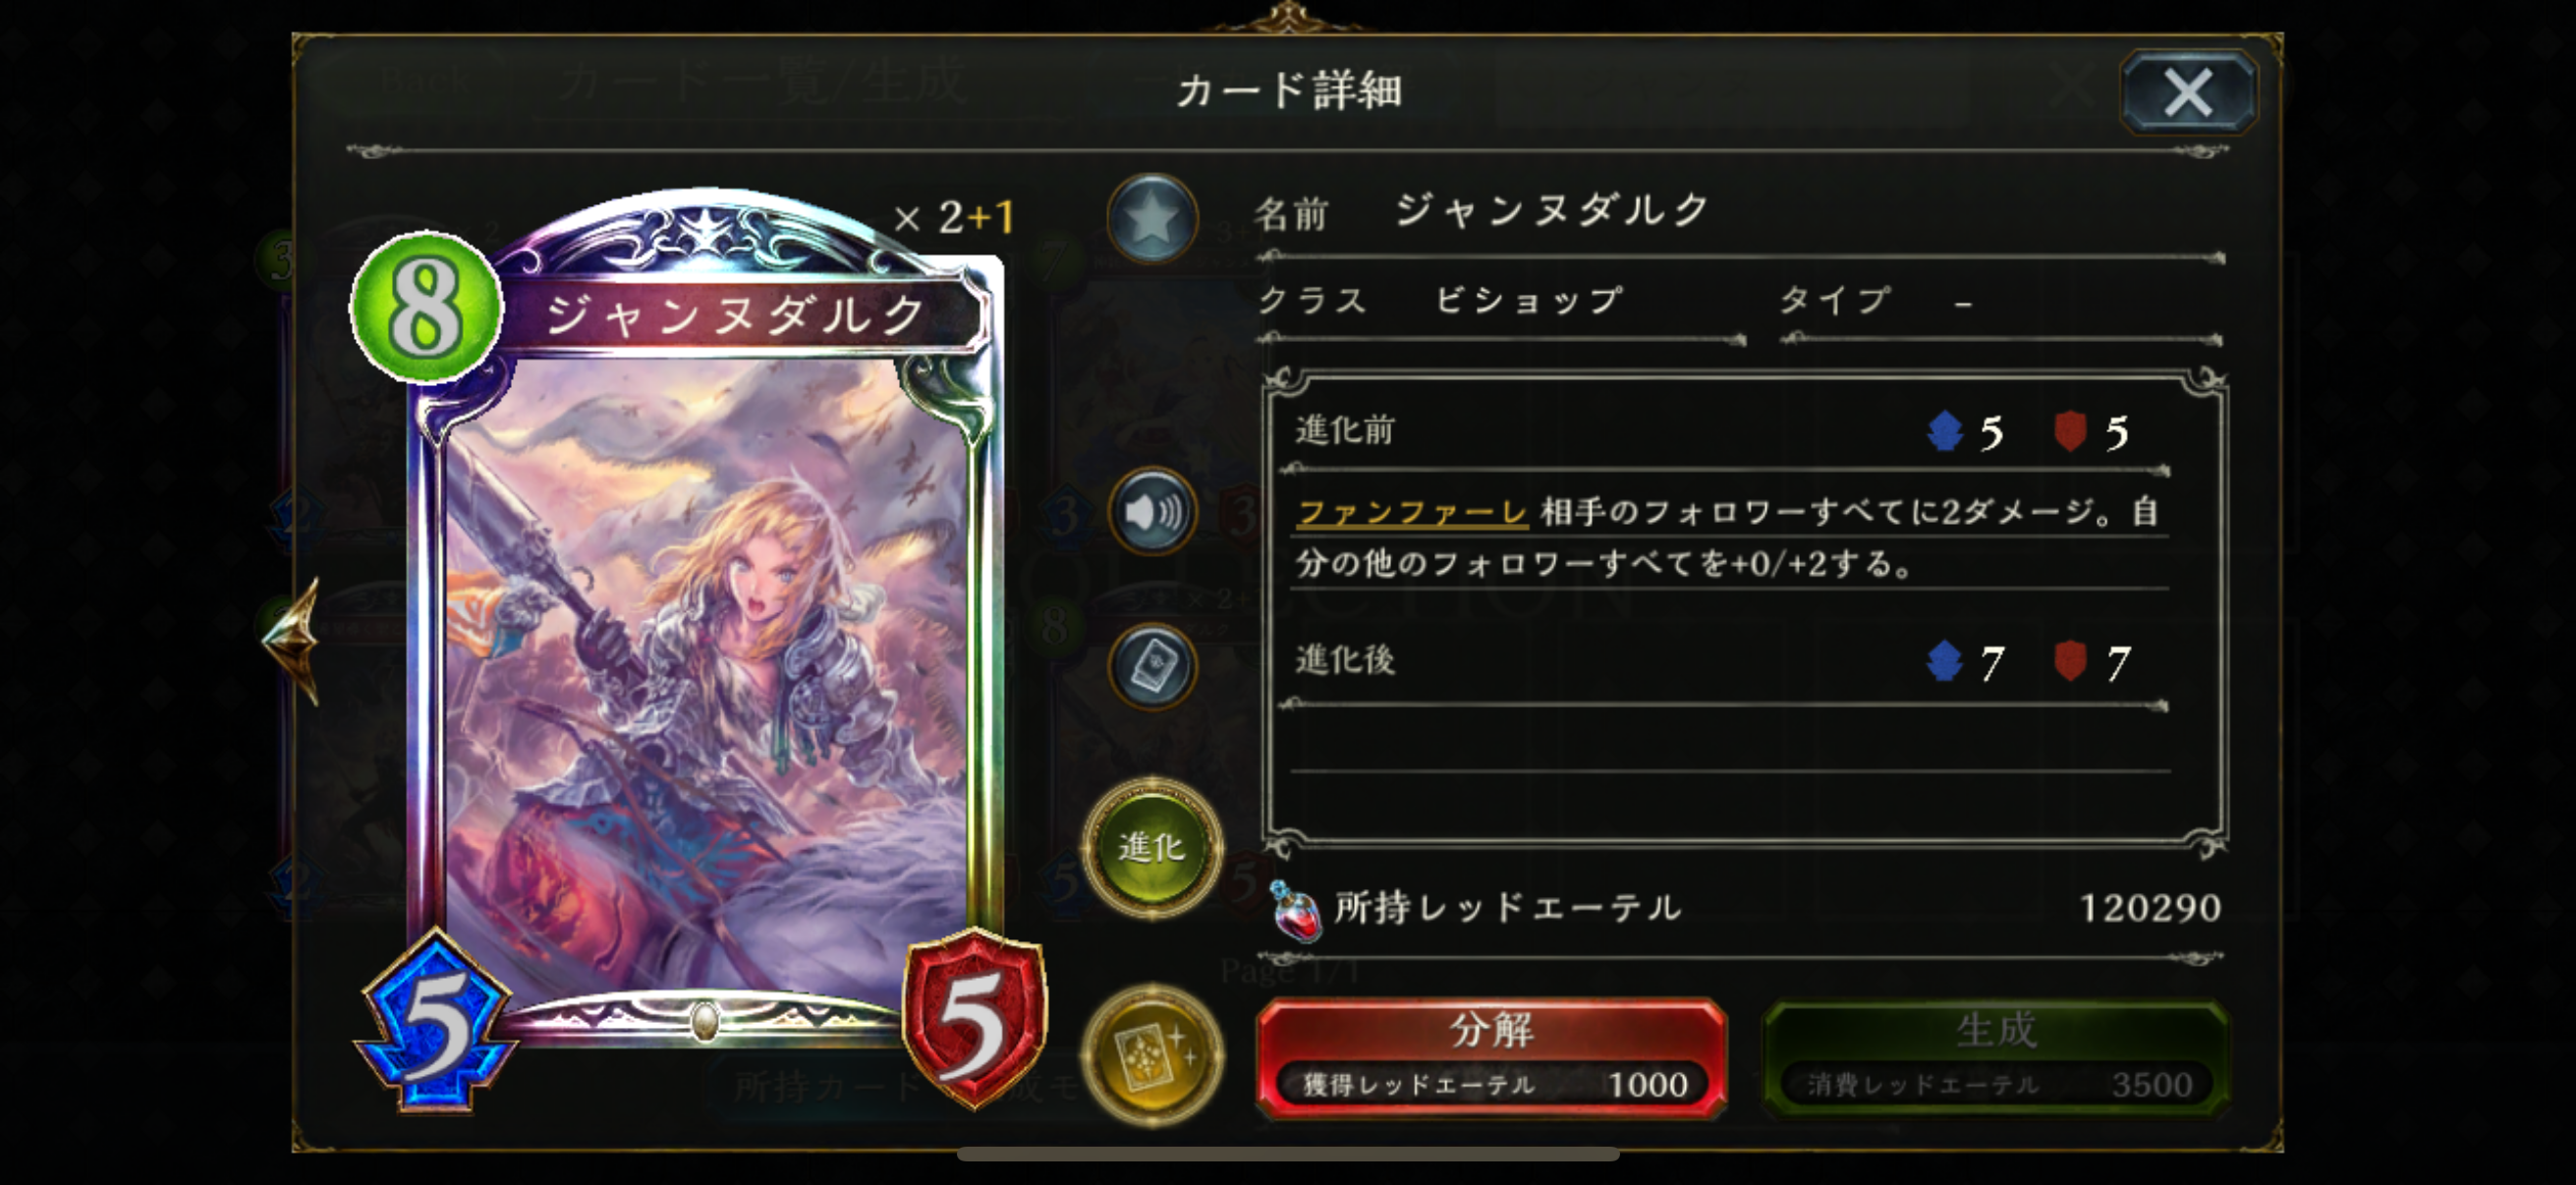Tap the blue attack 5 gem on card
The width and height of the screenshot is (2576, 1185).
tap(436, 1022)
